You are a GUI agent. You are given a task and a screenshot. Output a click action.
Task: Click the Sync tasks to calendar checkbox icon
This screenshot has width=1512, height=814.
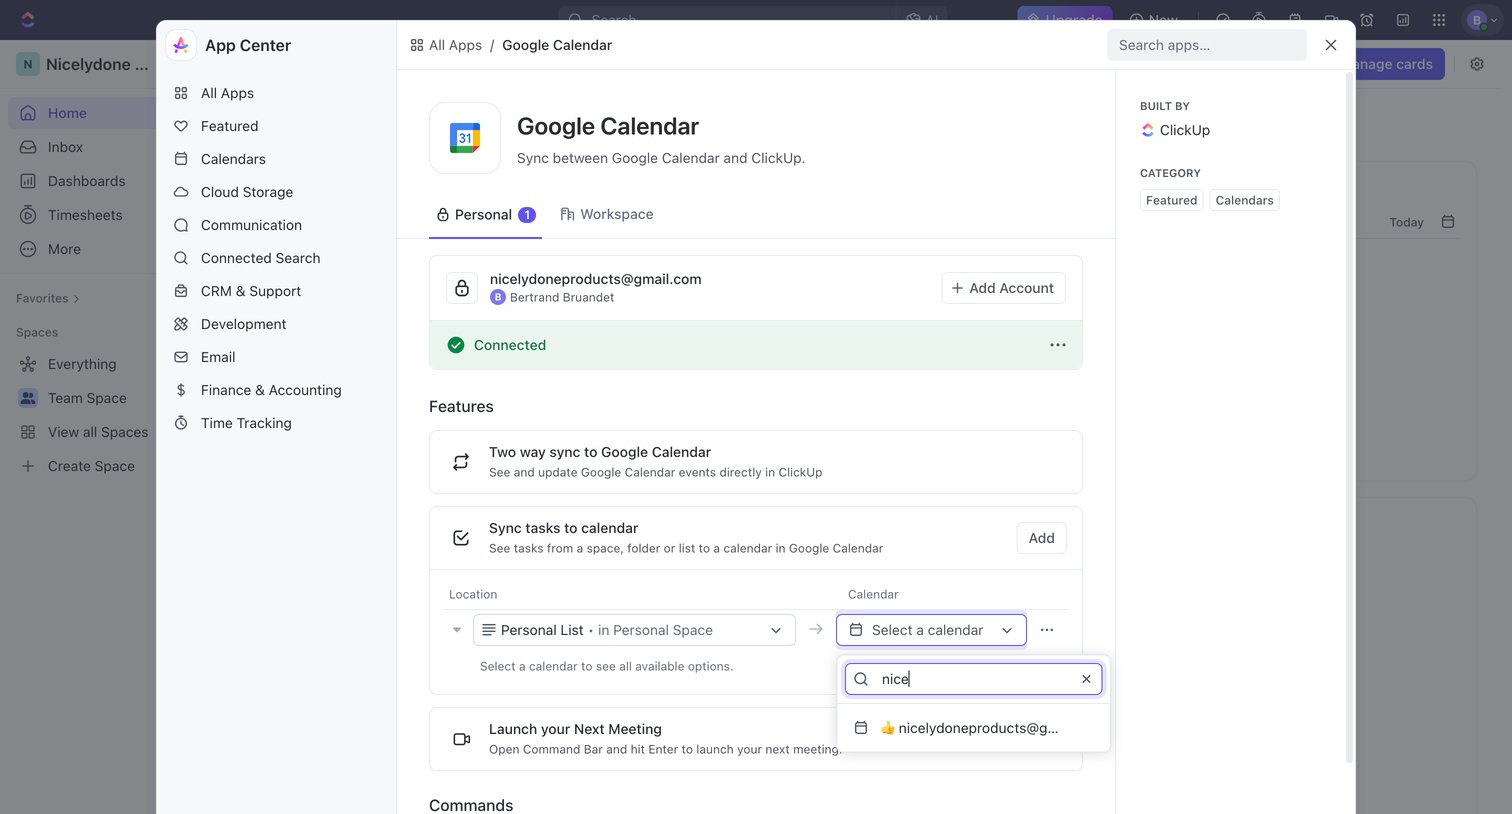pyautogui.click(x=461, y=538)
